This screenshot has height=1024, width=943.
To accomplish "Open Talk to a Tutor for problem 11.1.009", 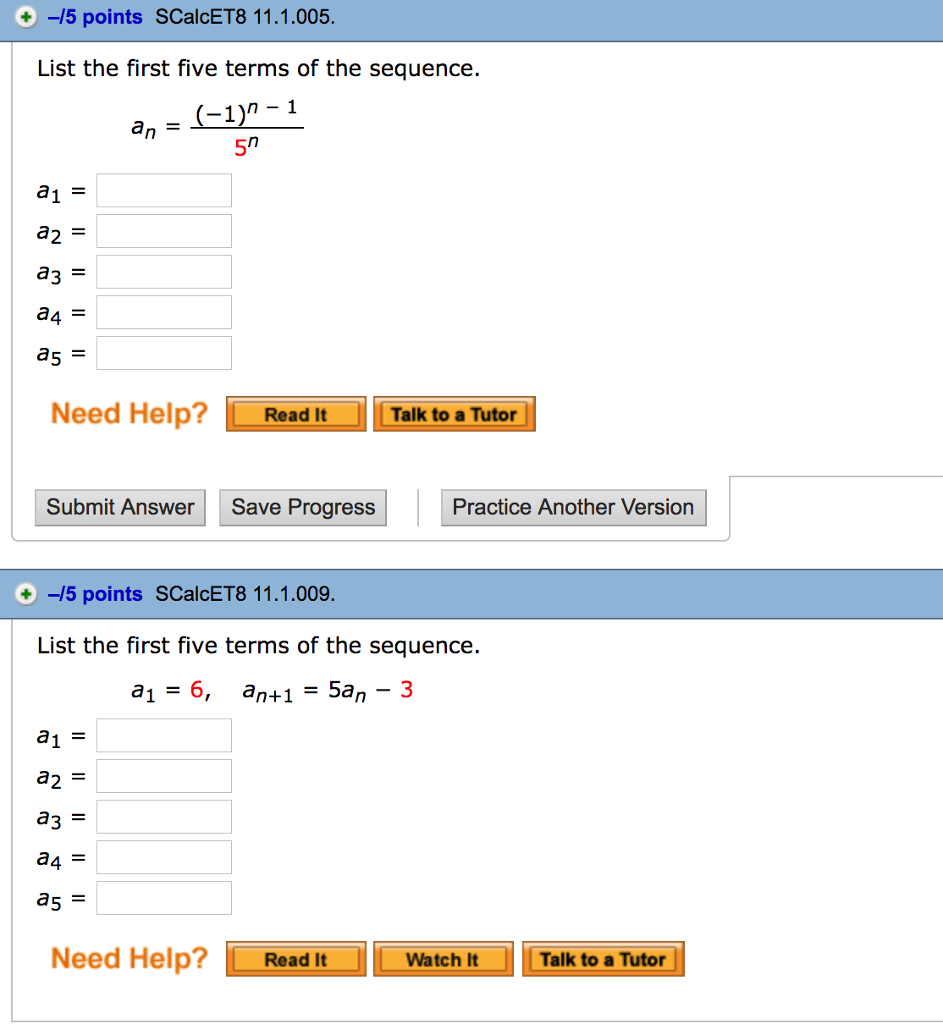I will click(602, 958).
